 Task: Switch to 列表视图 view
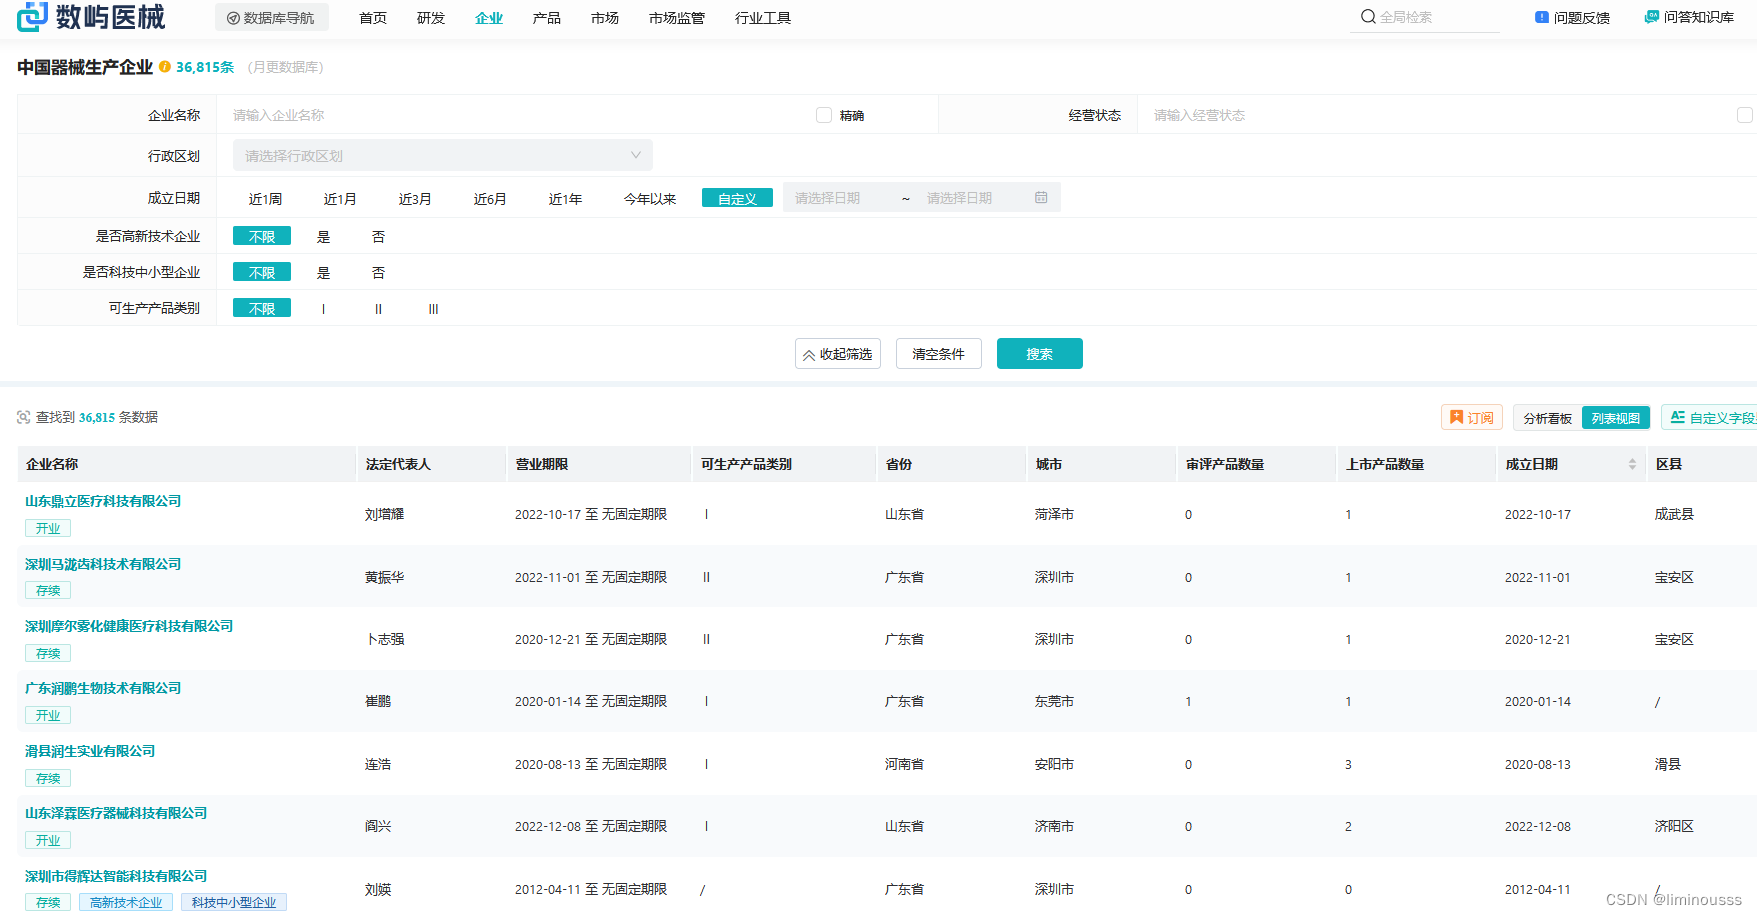1616,418
